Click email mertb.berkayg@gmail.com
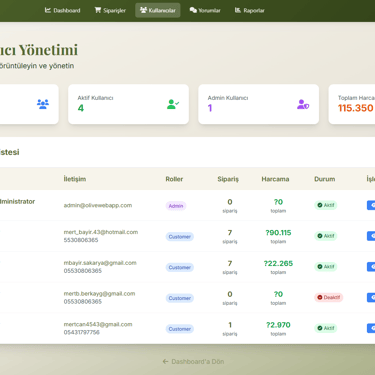The height and width of the screenshot is (375, 375). [x=99, y=293]
